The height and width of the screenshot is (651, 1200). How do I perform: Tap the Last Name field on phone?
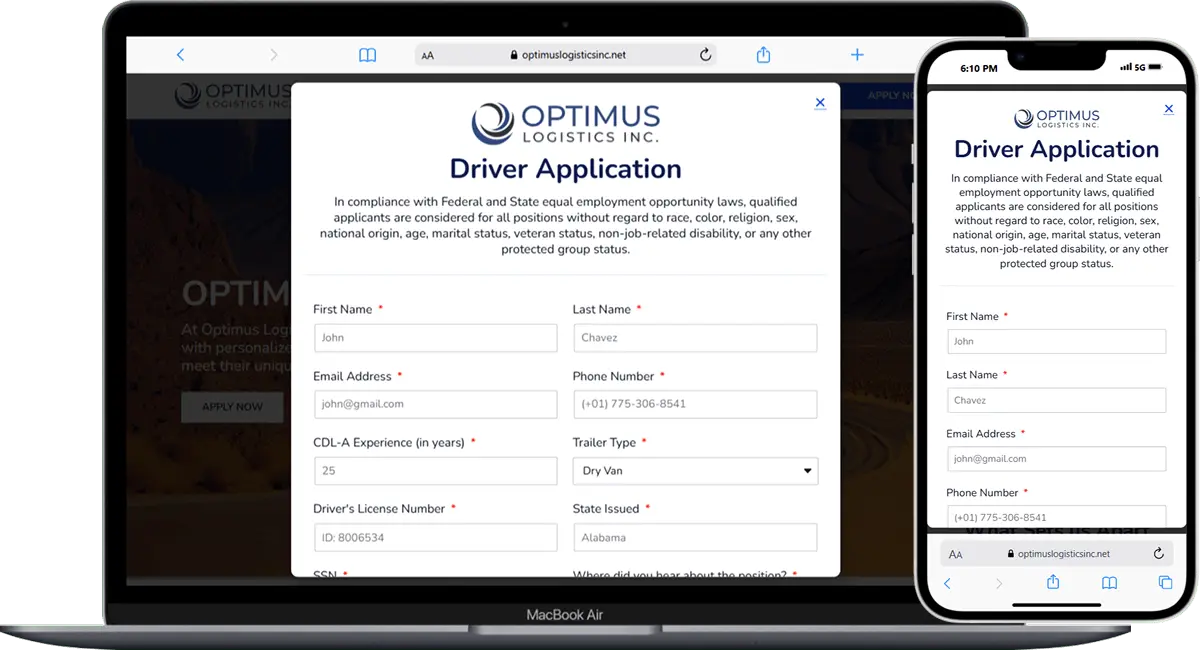(x=1056, y=400)
